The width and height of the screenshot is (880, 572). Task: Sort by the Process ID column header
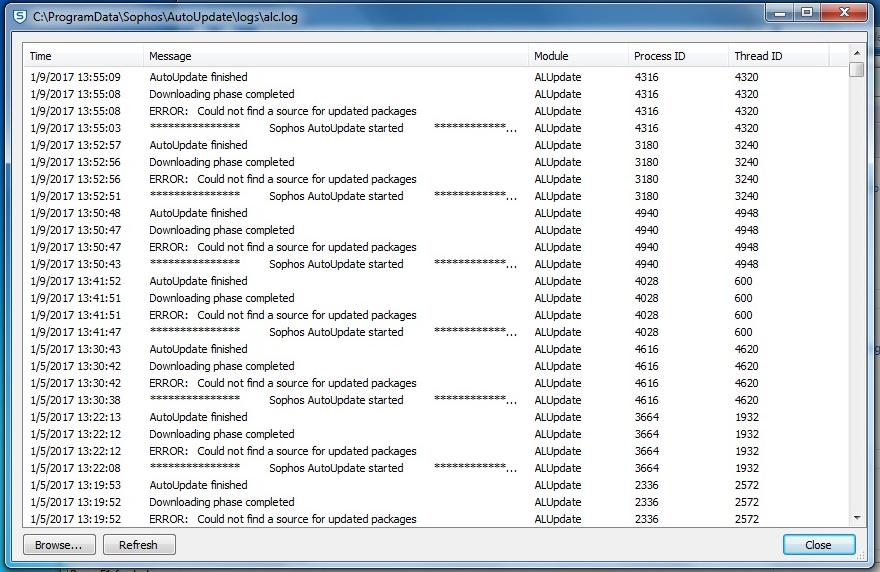tap(678, 56)
